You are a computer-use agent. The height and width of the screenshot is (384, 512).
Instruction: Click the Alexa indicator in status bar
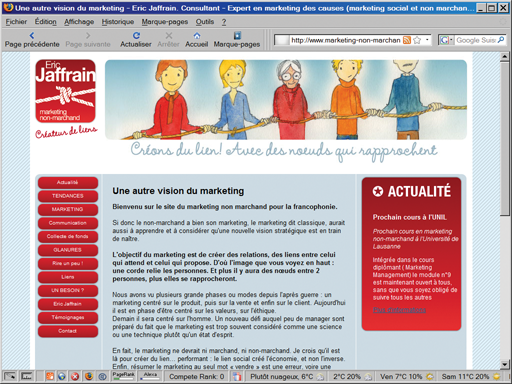tap(150, 376)
